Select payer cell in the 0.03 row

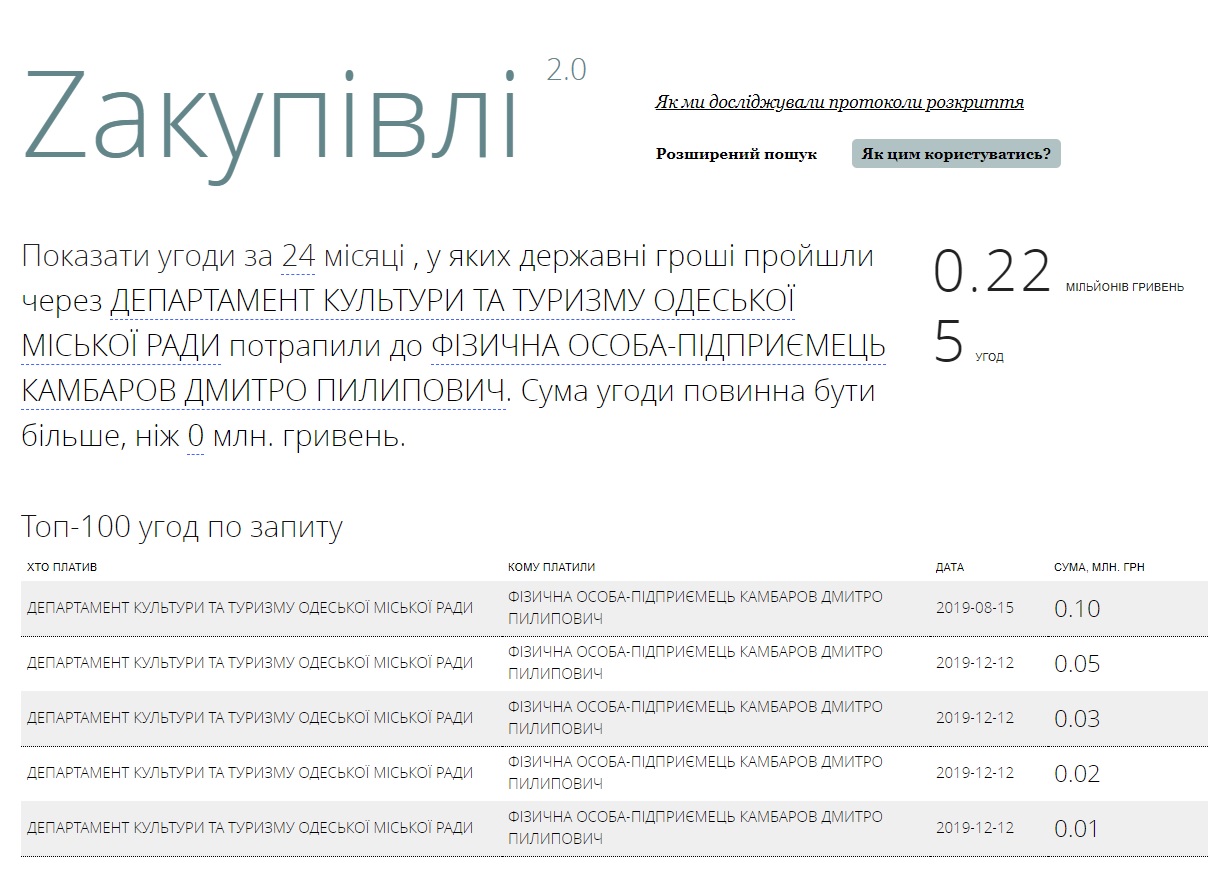[250, 718]
